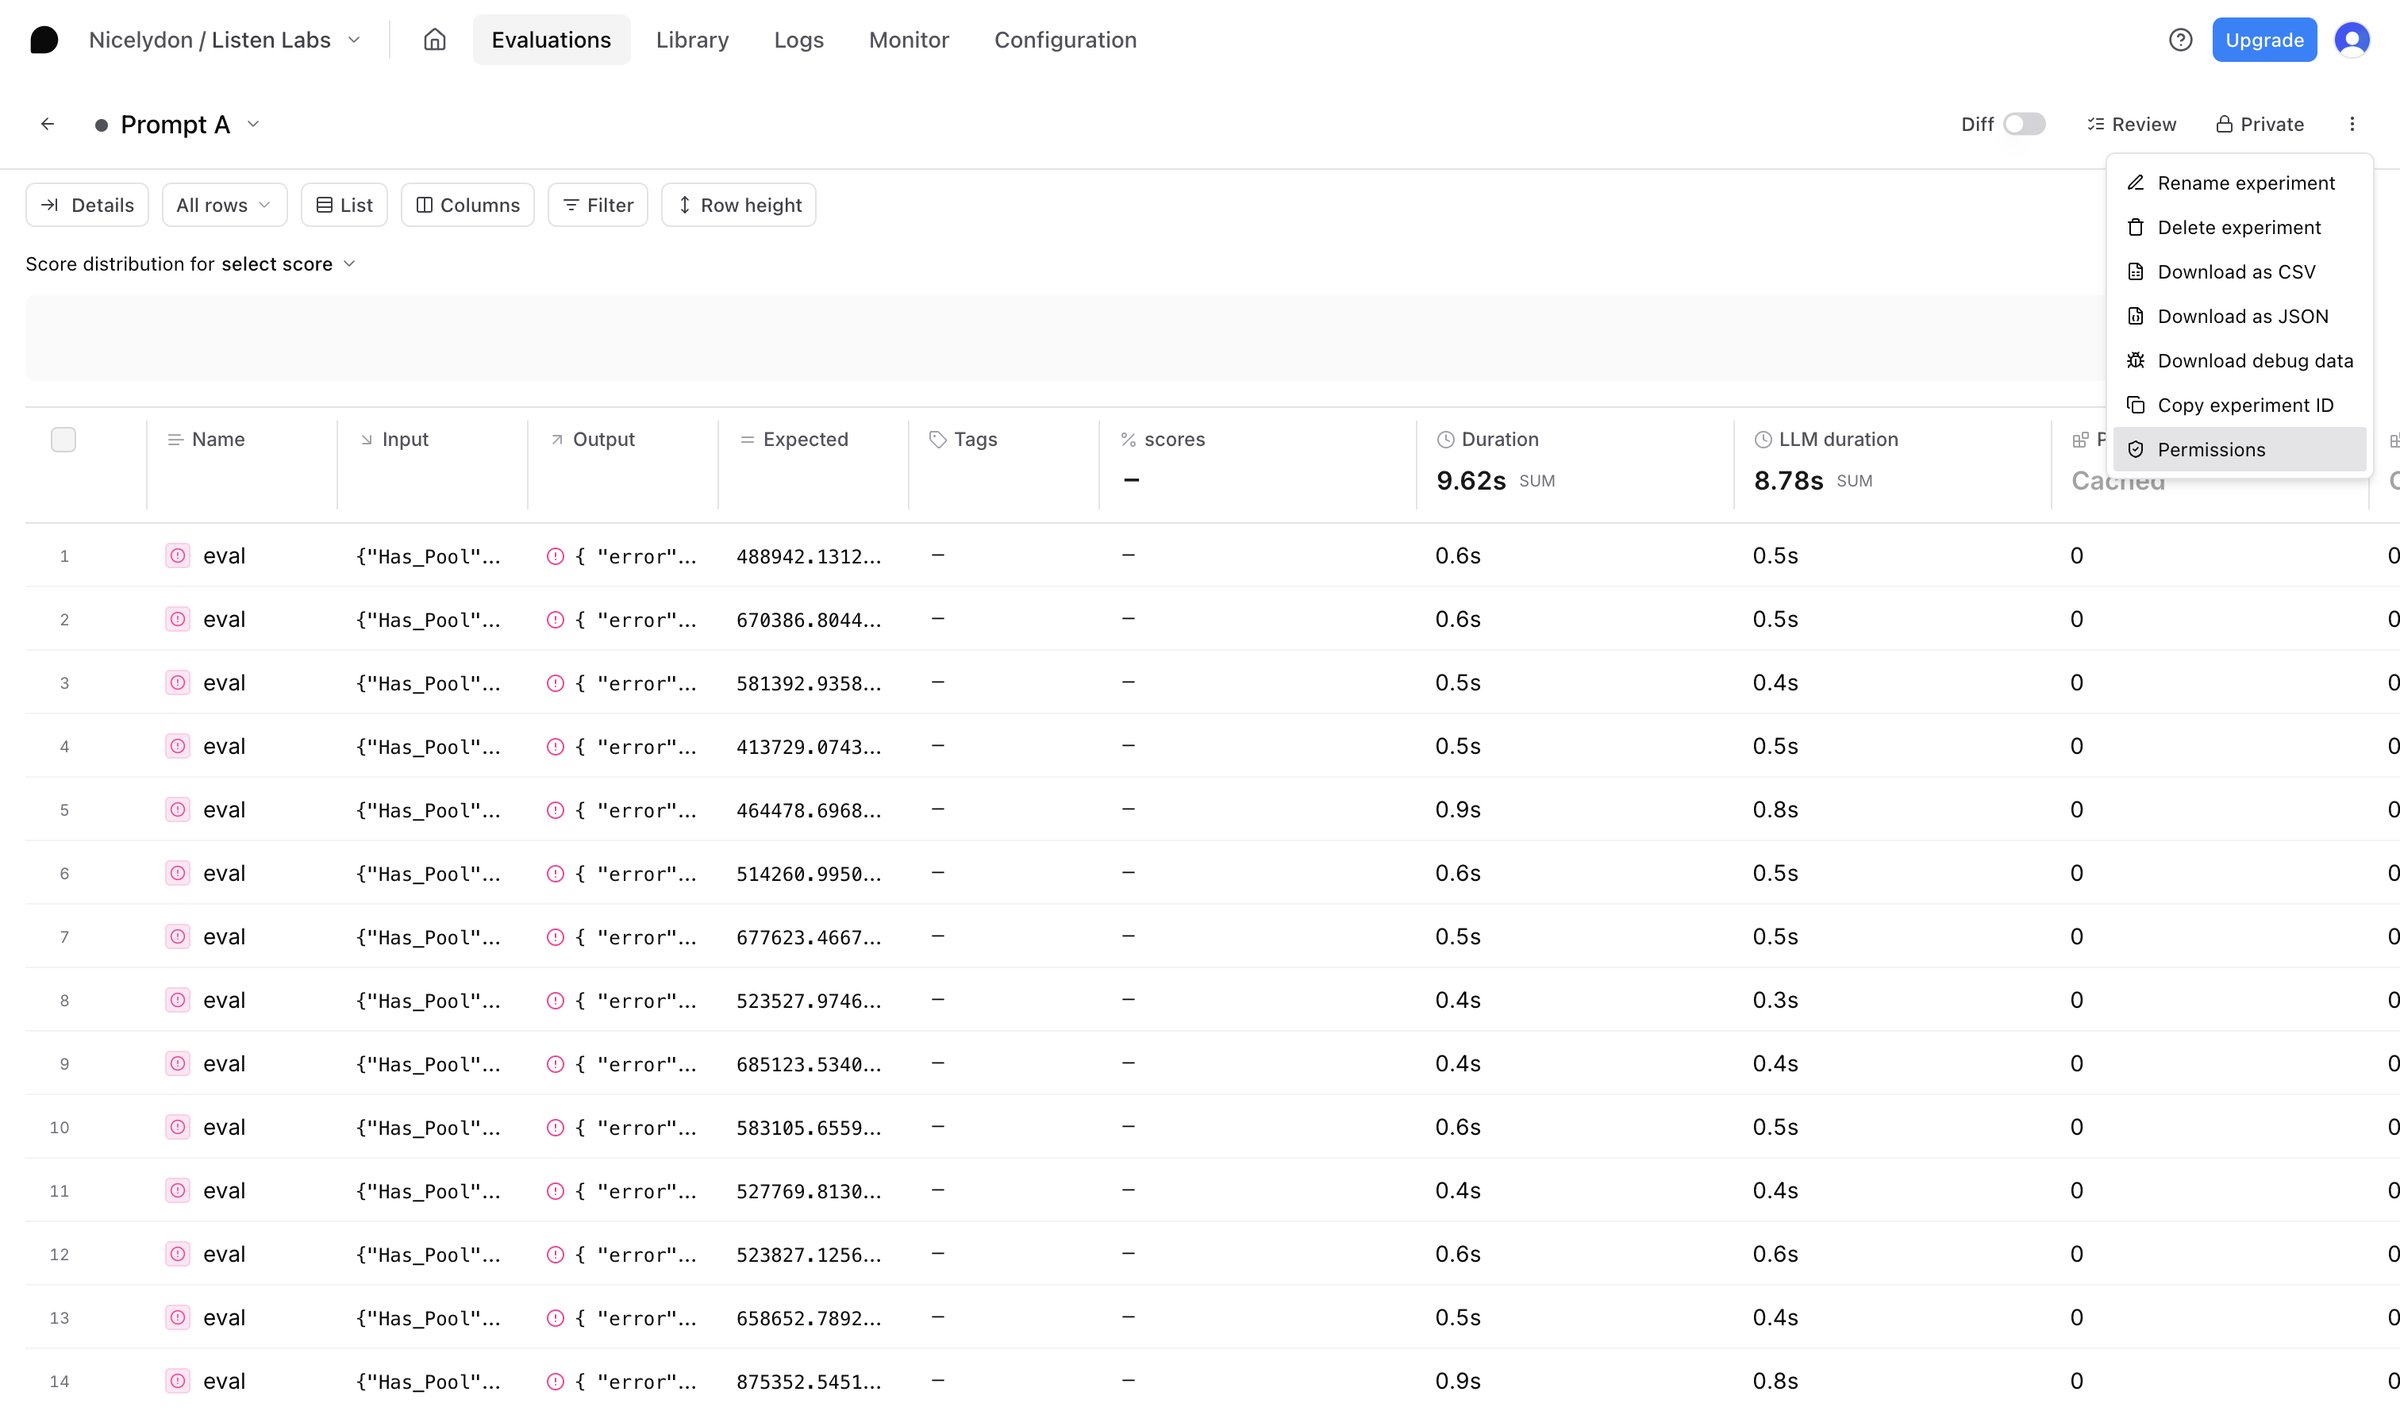Click the 9.62s duration sum
2400x1411 pixels.
pos(1470,481)
